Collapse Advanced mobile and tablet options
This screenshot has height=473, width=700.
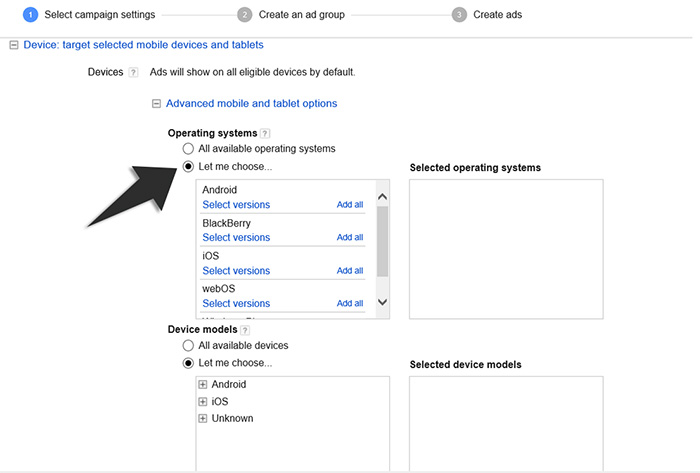pos(156,104)
